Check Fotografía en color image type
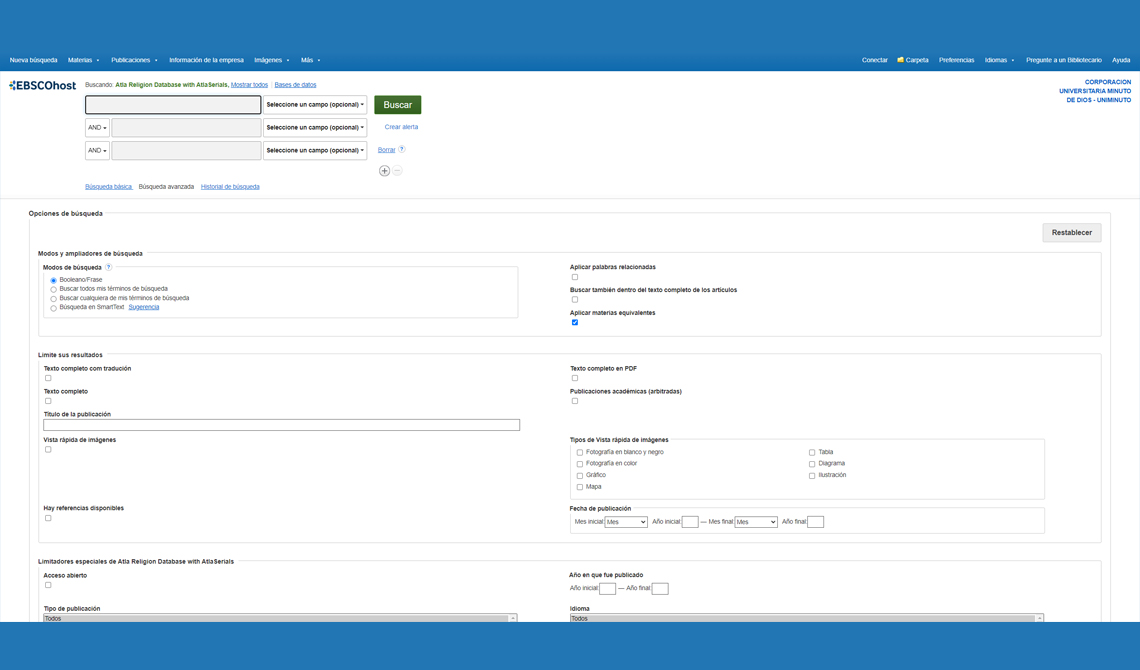1140x670 pixels. point(579,464)
